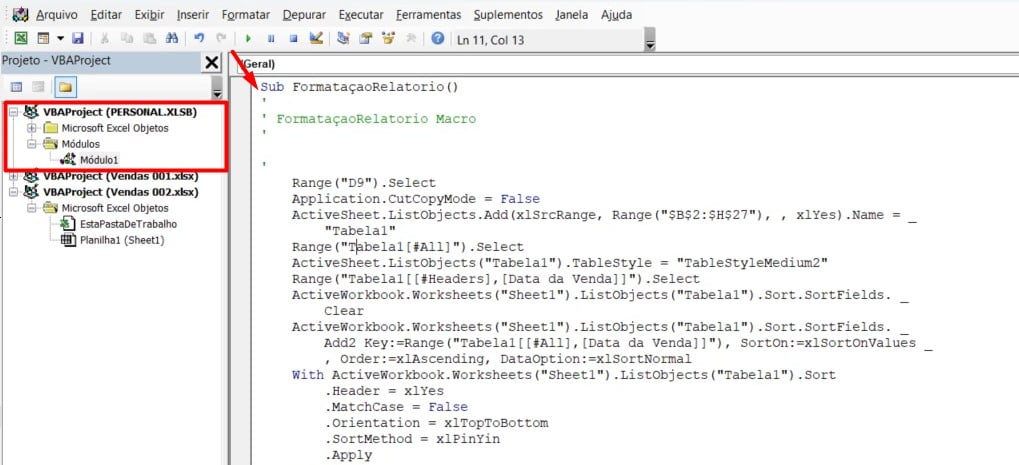Select VBAProject (Vendas 001.xlsx)
The image size is (1019, 465).
tap(121, 176)
